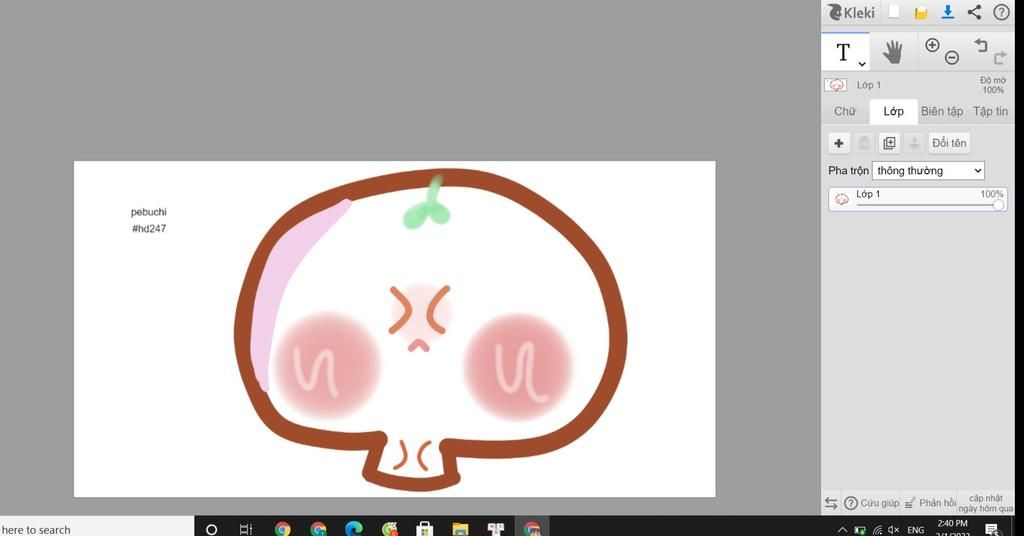
Task: Add a new layer with plus button
Action: coord(839,143)
